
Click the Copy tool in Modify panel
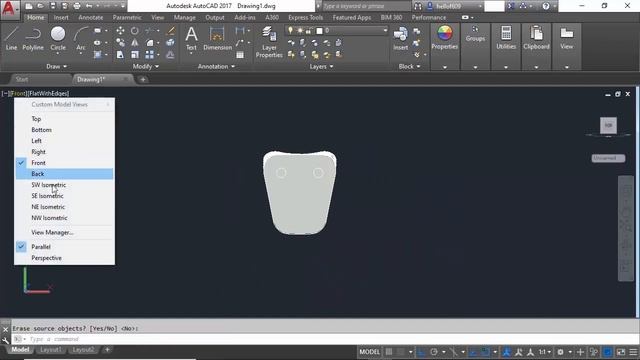coord(120,42)
